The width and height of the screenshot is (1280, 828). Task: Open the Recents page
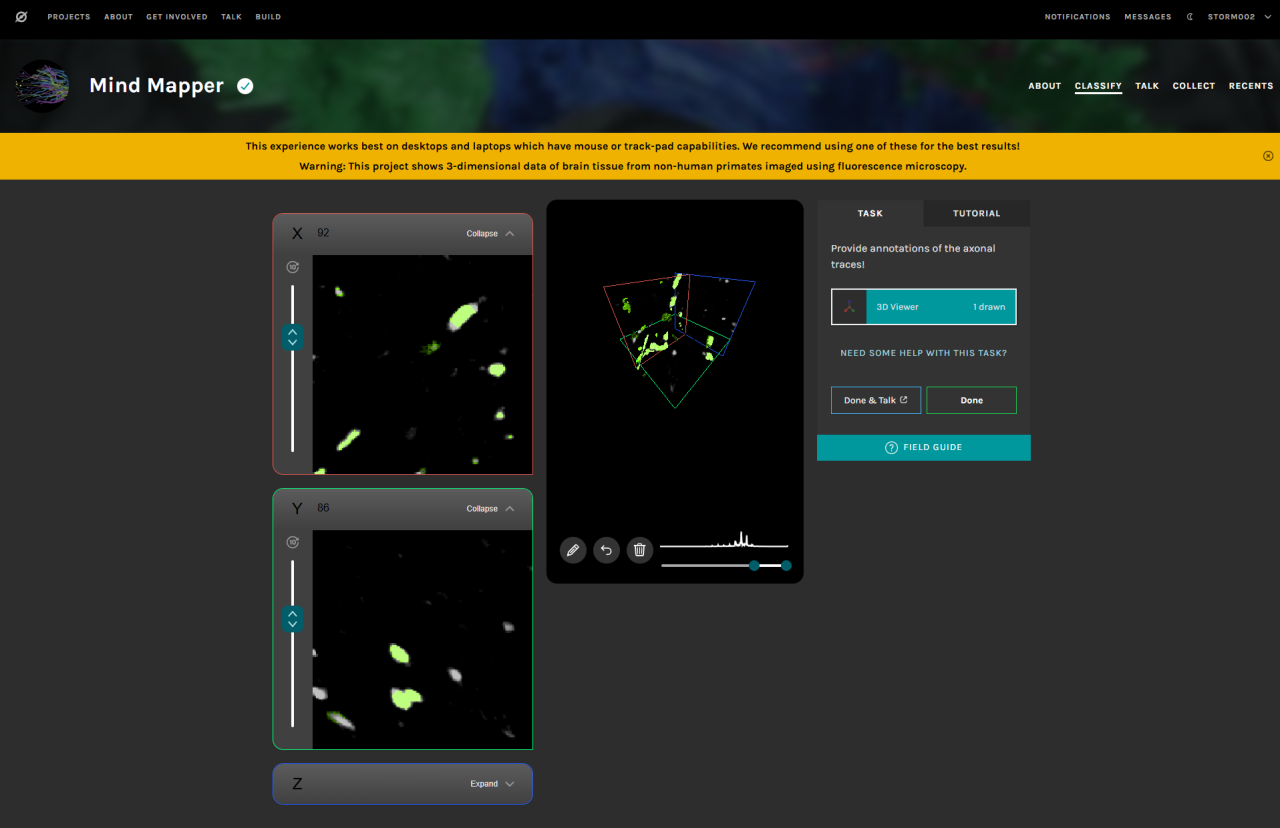pos(1251,86)
